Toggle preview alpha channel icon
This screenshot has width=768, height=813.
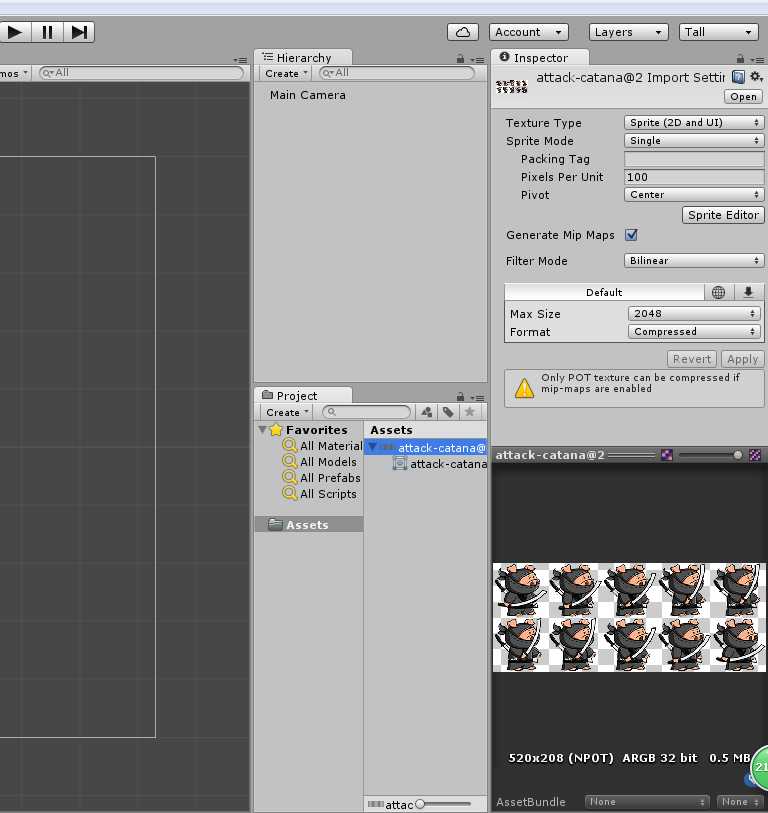click(667, 455)
